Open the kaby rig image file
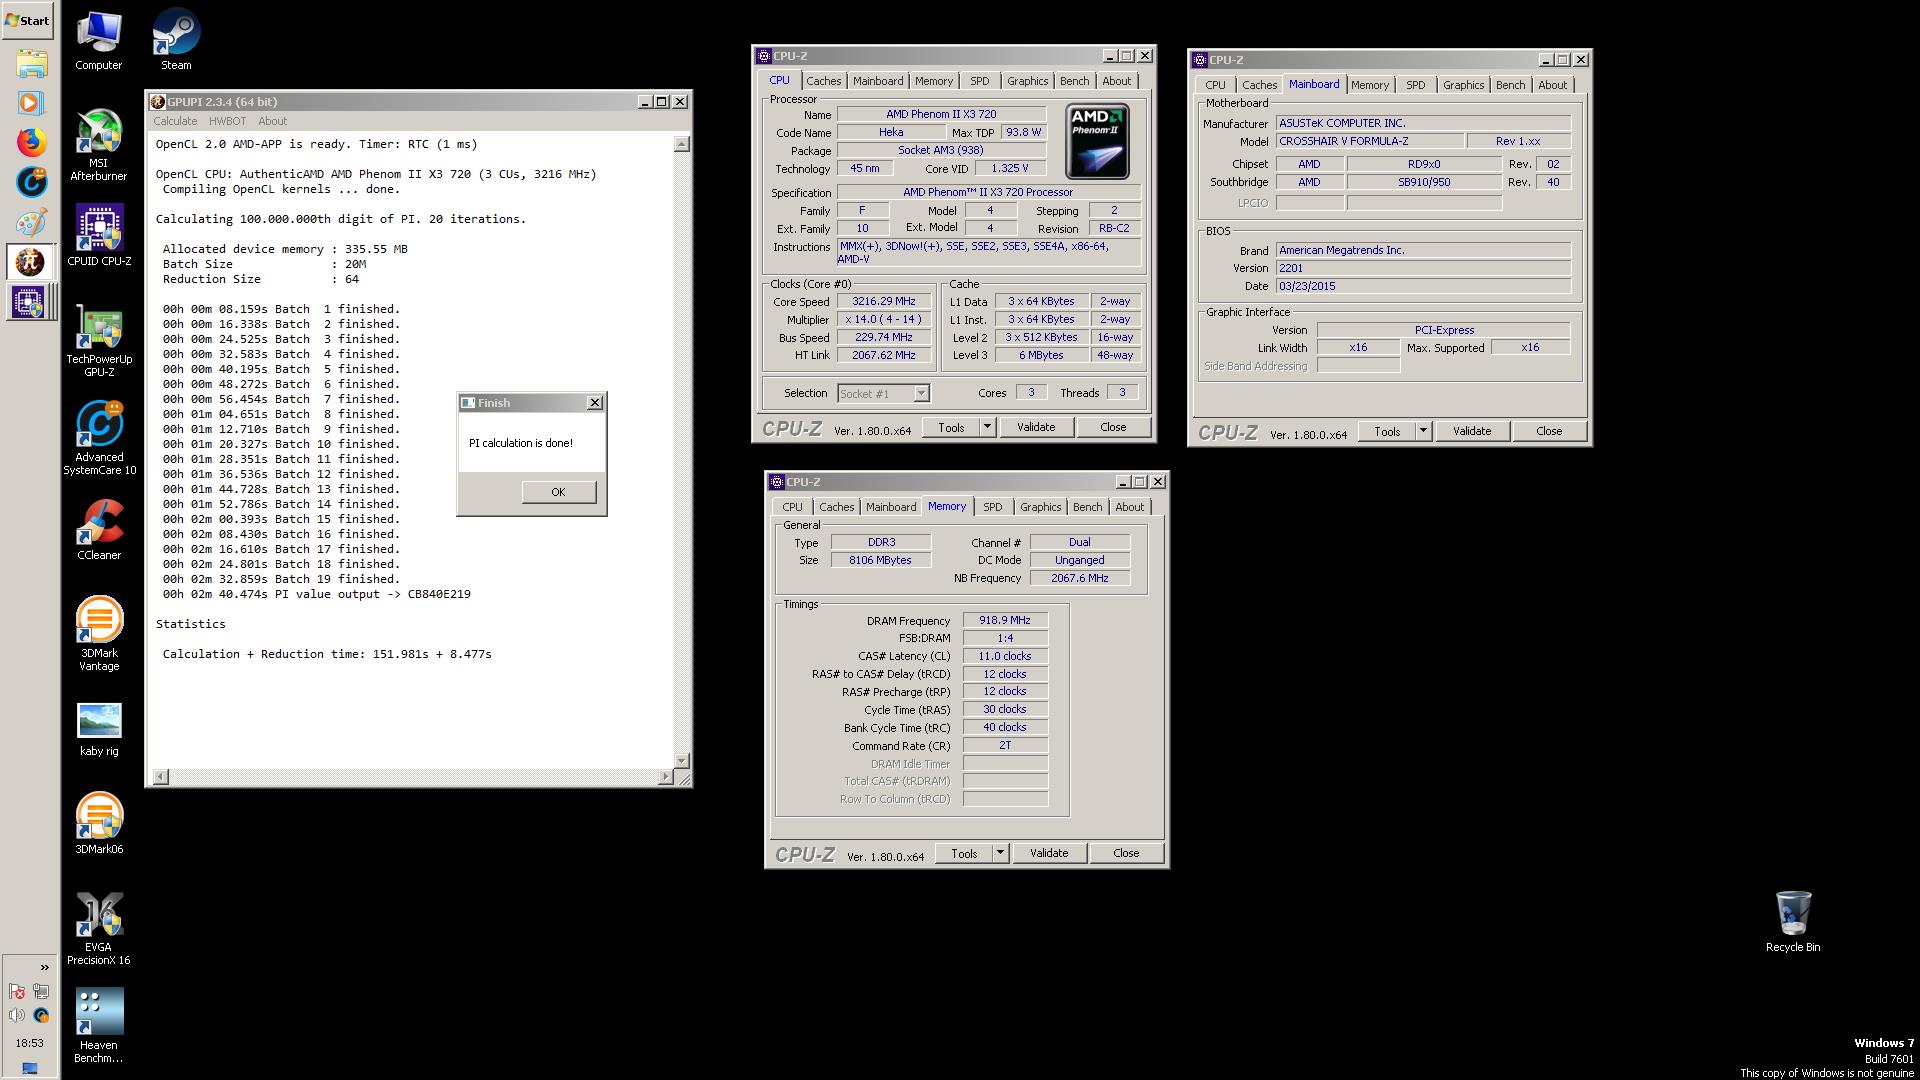This screenshot has height=1080, width=1920. click(99, 729)
